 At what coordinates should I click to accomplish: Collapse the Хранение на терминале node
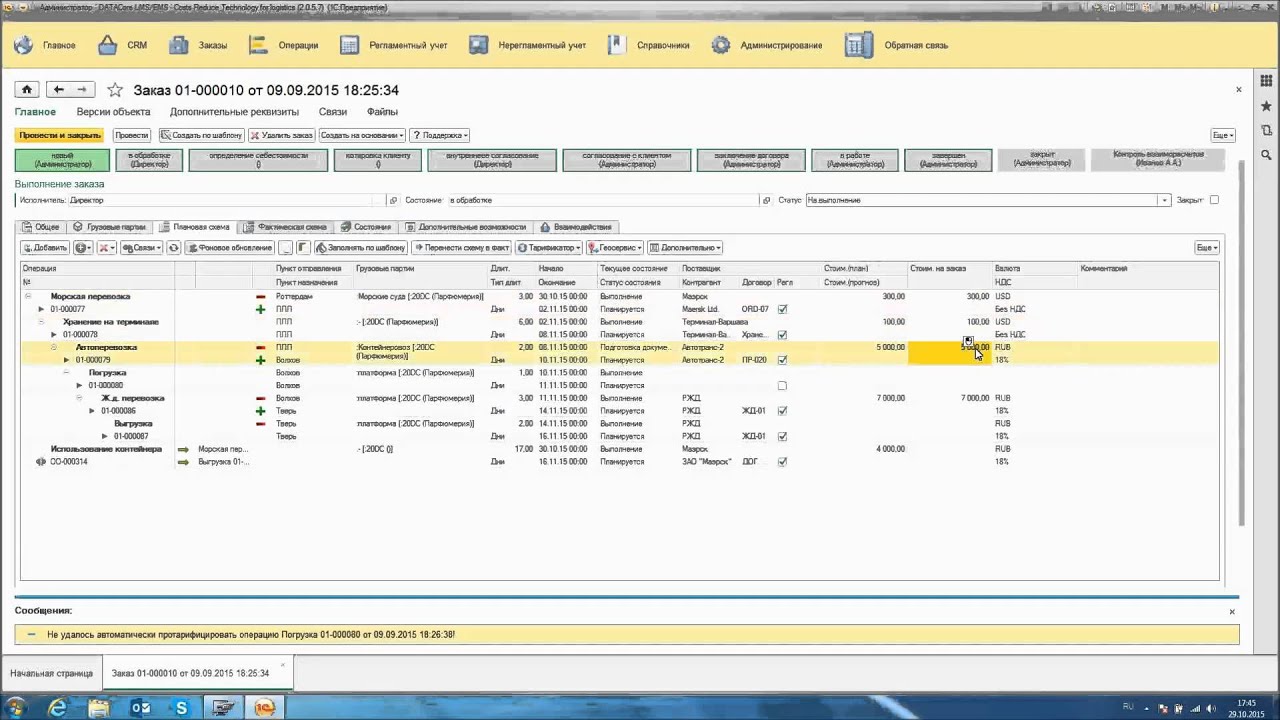(x=42, y=322)
